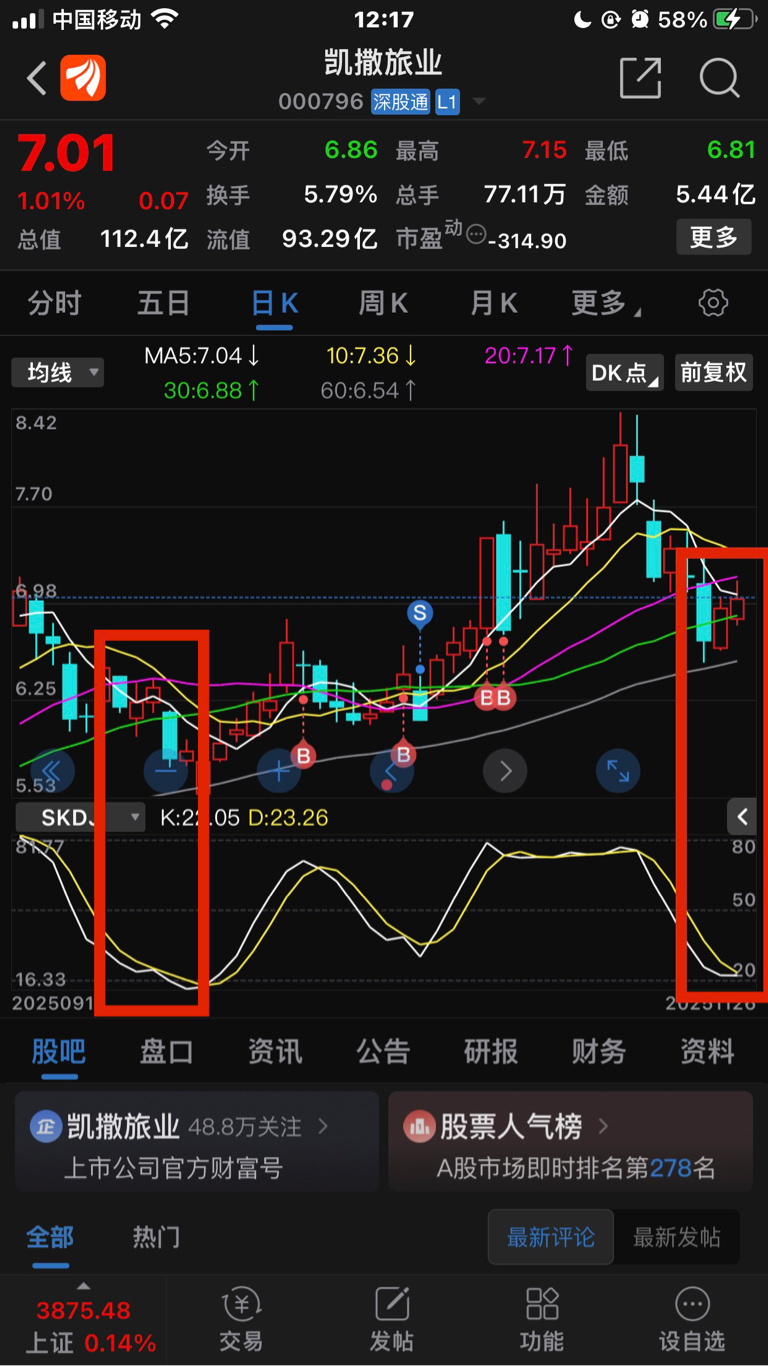Tap the 股票人气榜 red icon
Viewport: 768px width, 1366px height.
pos(418,1127)
